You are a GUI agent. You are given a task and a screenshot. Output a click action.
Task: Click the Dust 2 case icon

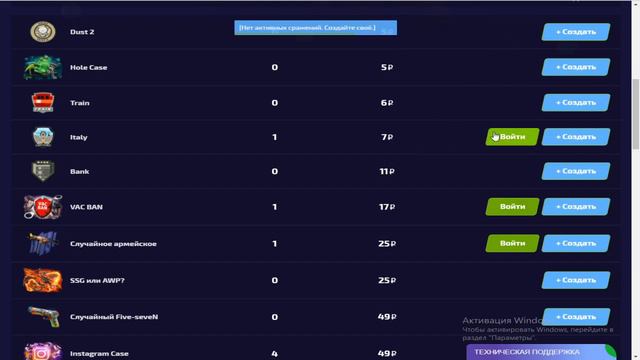tap(43, 31)
